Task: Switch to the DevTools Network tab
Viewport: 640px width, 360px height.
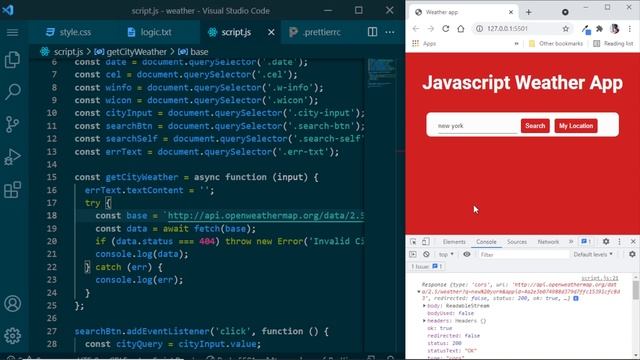Action: [548, 242]
